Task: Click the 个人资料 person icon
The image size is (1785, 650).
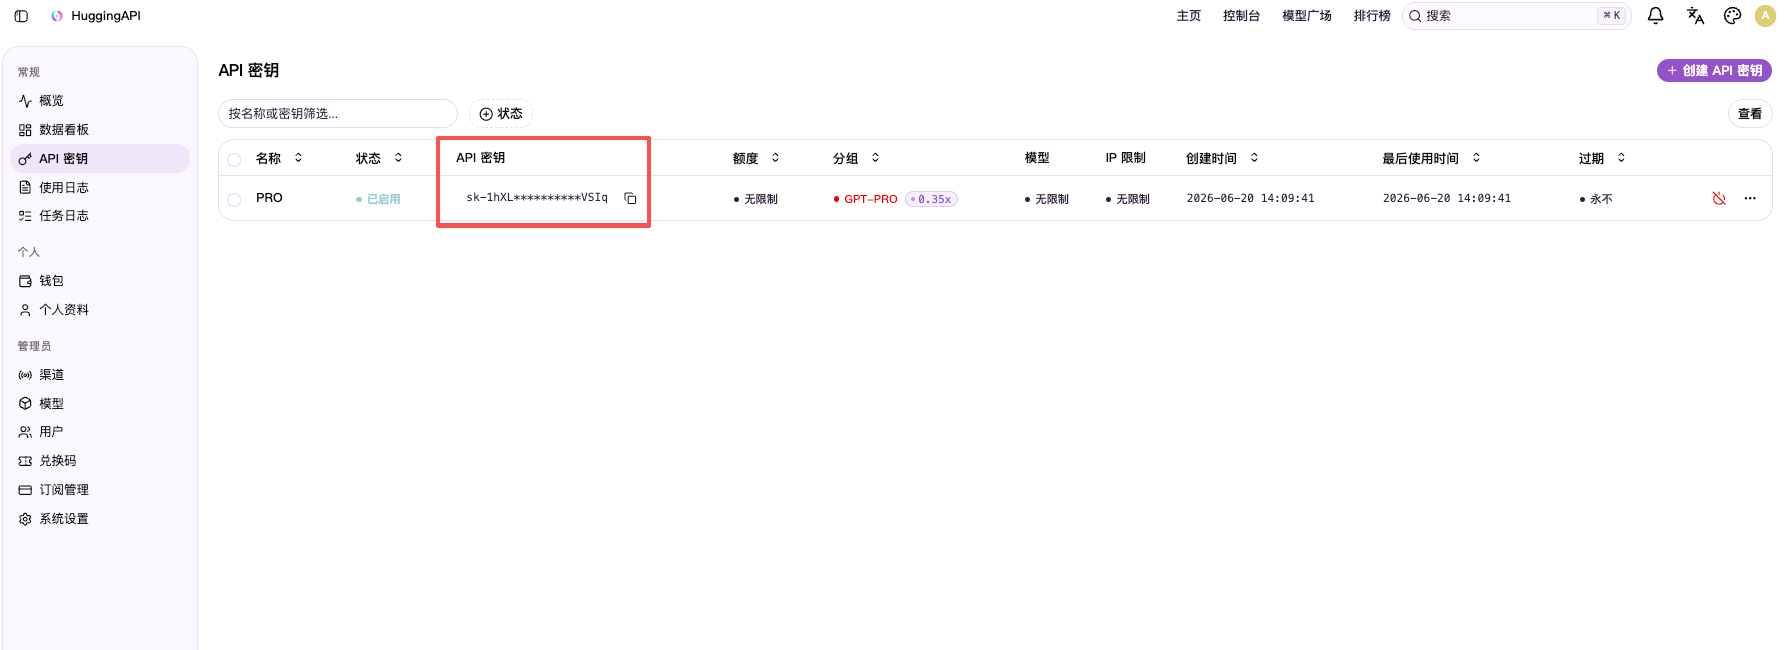Action: [26, 310]
